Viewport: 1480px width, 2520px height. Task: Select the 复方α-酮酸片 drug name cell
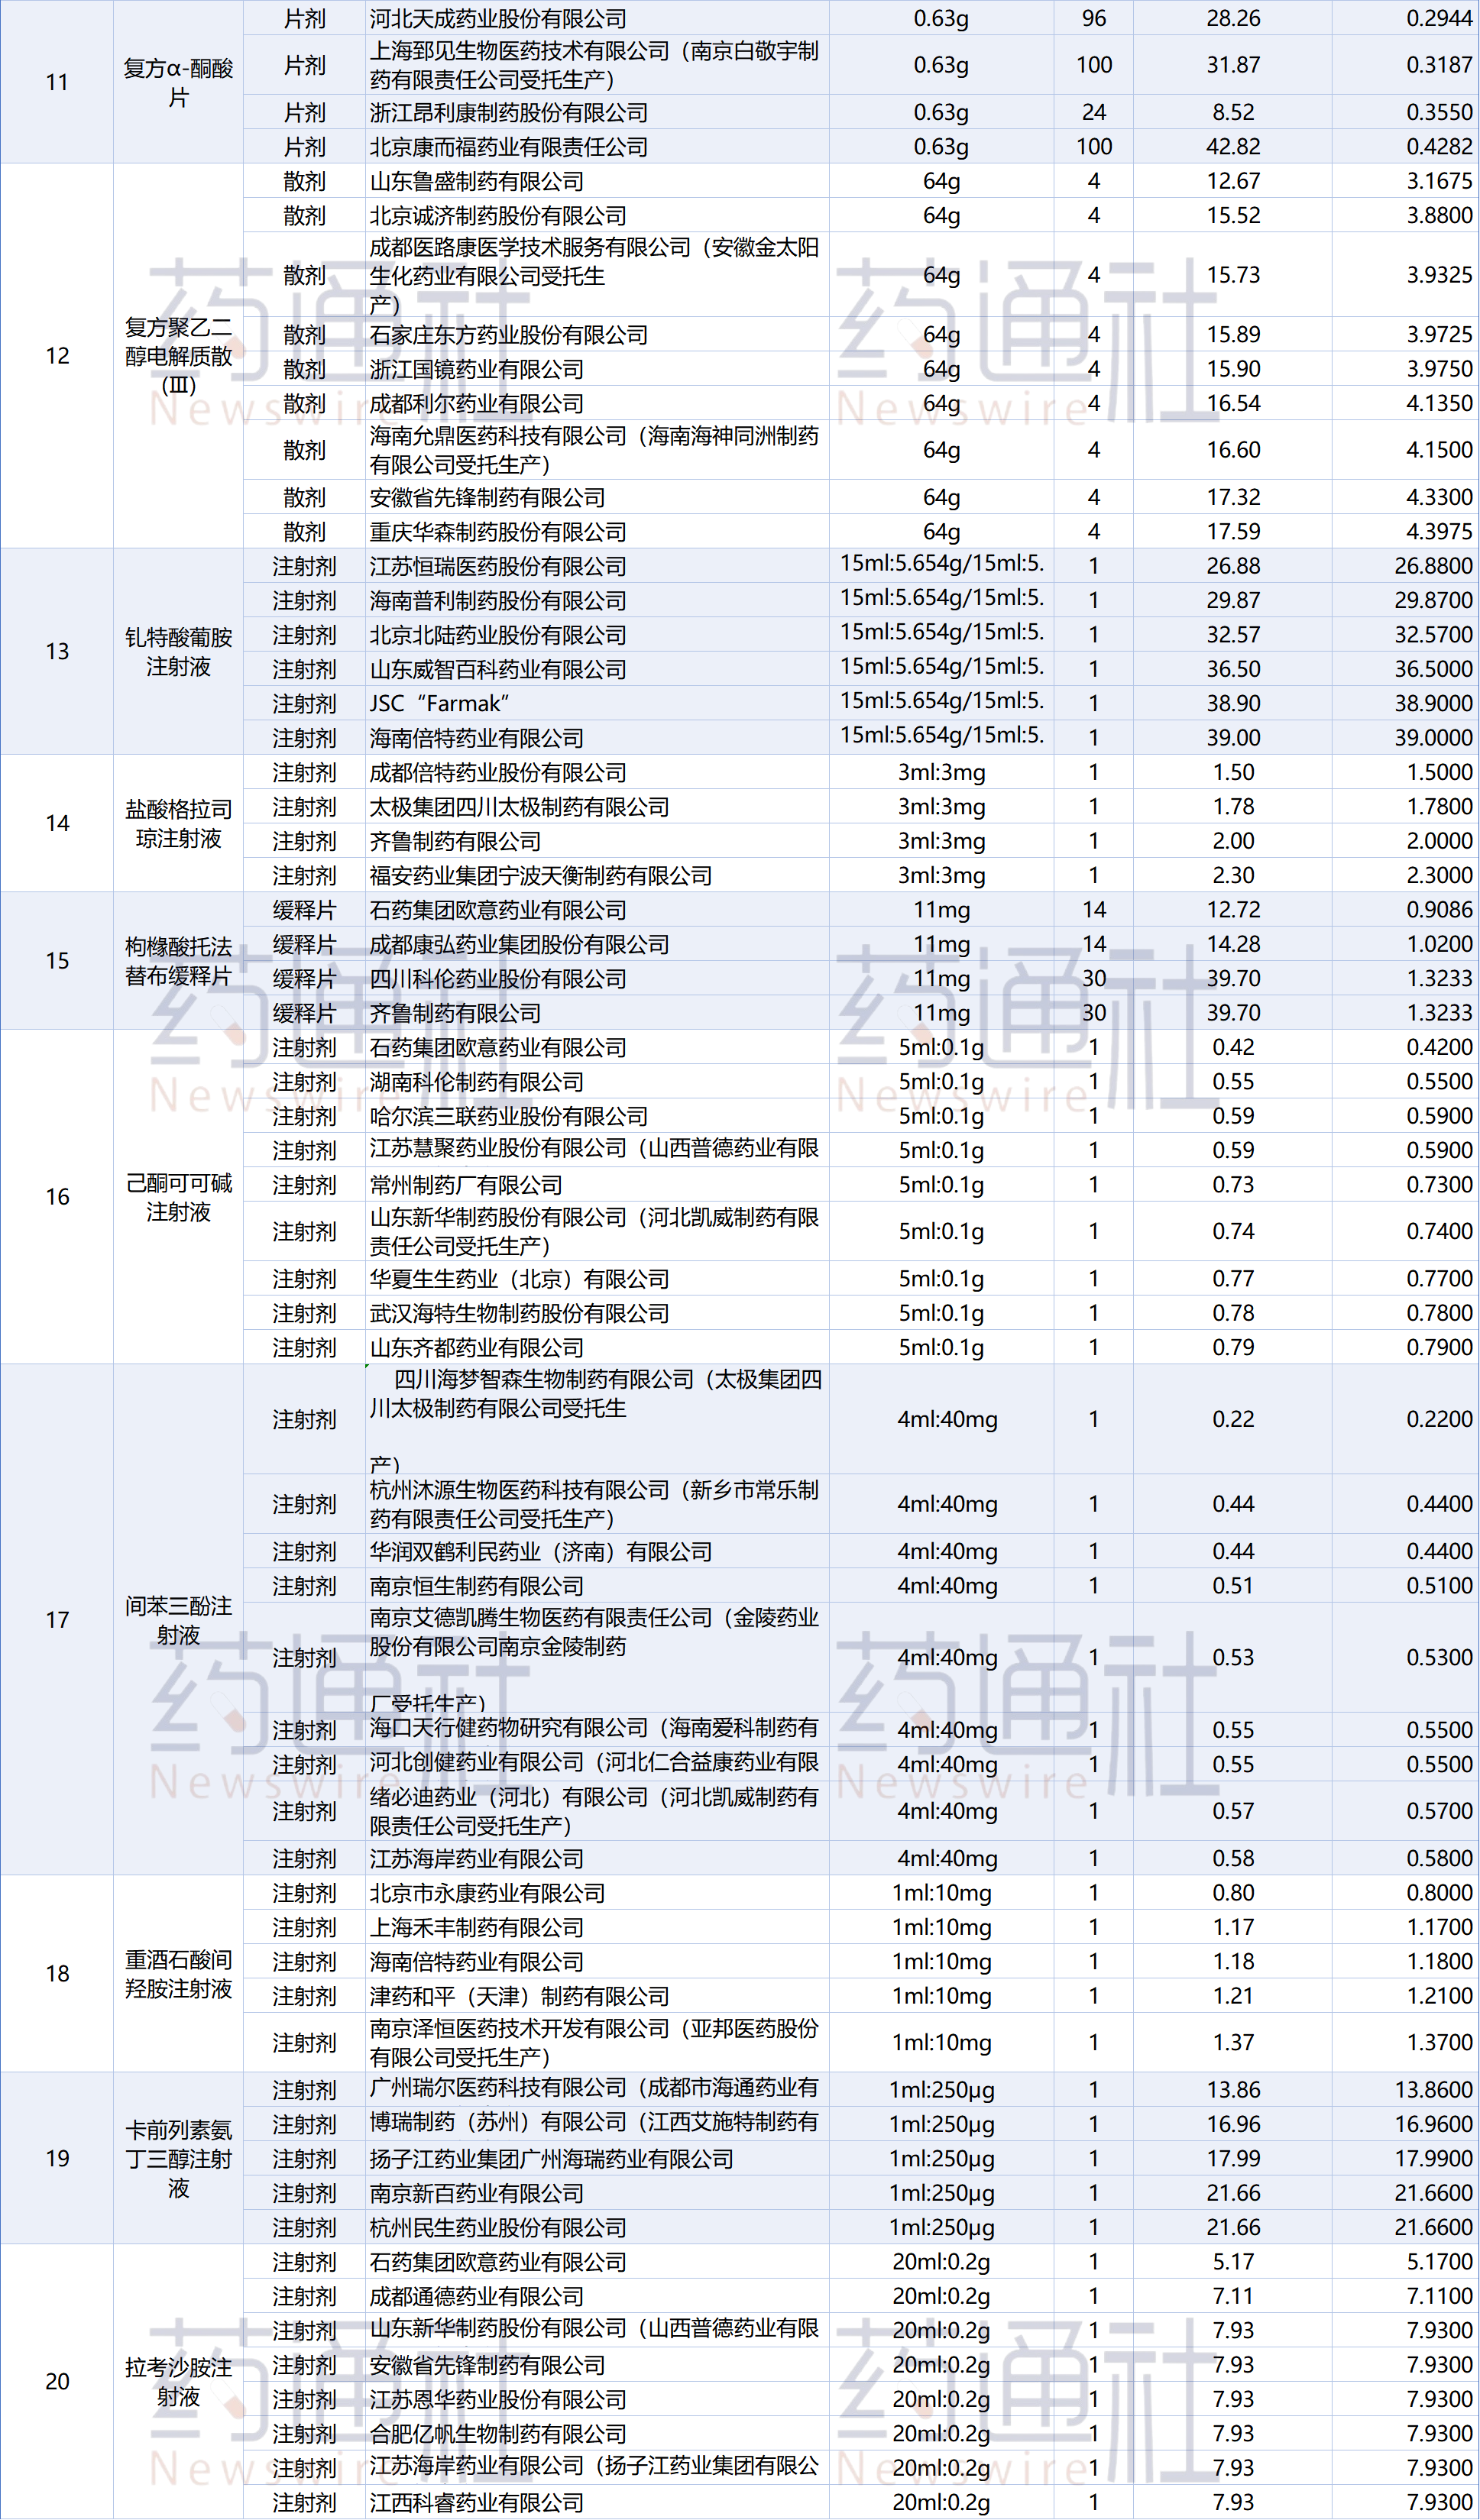178,83
